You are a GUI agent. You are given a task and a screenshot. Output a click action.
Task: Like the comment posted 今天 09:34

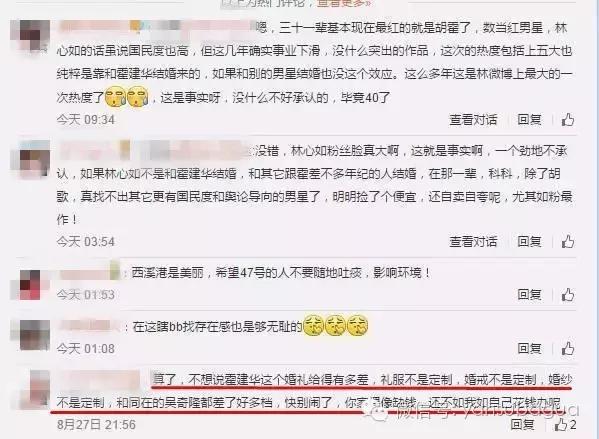pyautogui.click(x=568, y=120)
